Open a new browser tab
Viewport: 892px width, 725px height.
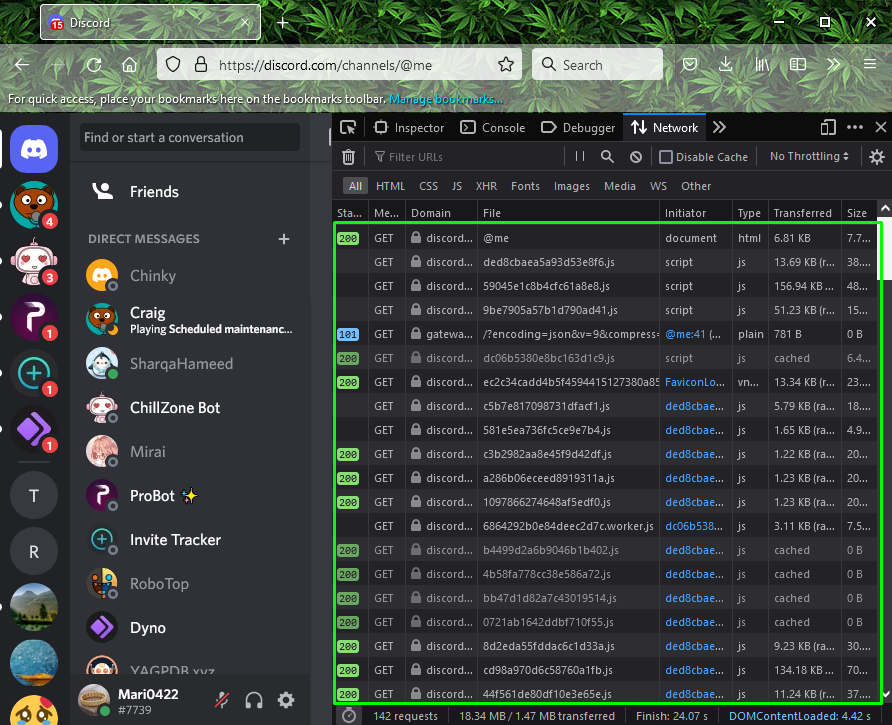(x=282, y=23)
